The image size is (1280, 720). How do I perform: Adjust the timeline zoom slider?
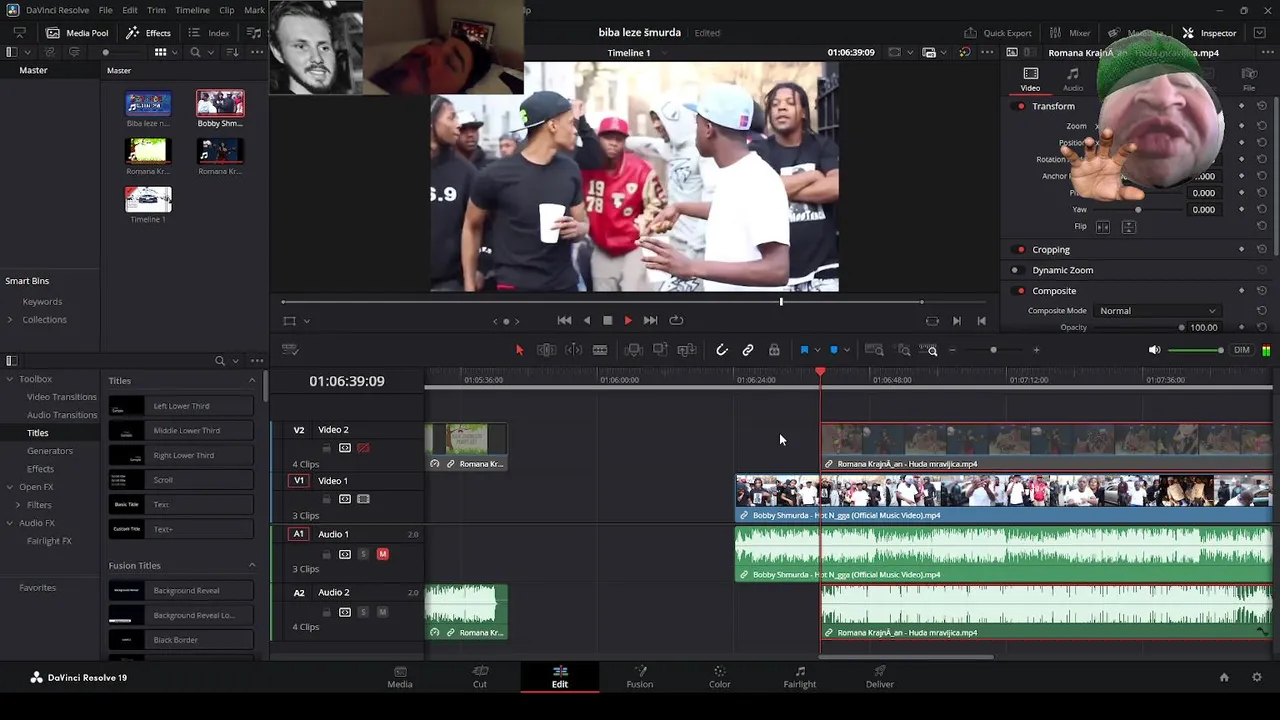click(x=993, y=350)
